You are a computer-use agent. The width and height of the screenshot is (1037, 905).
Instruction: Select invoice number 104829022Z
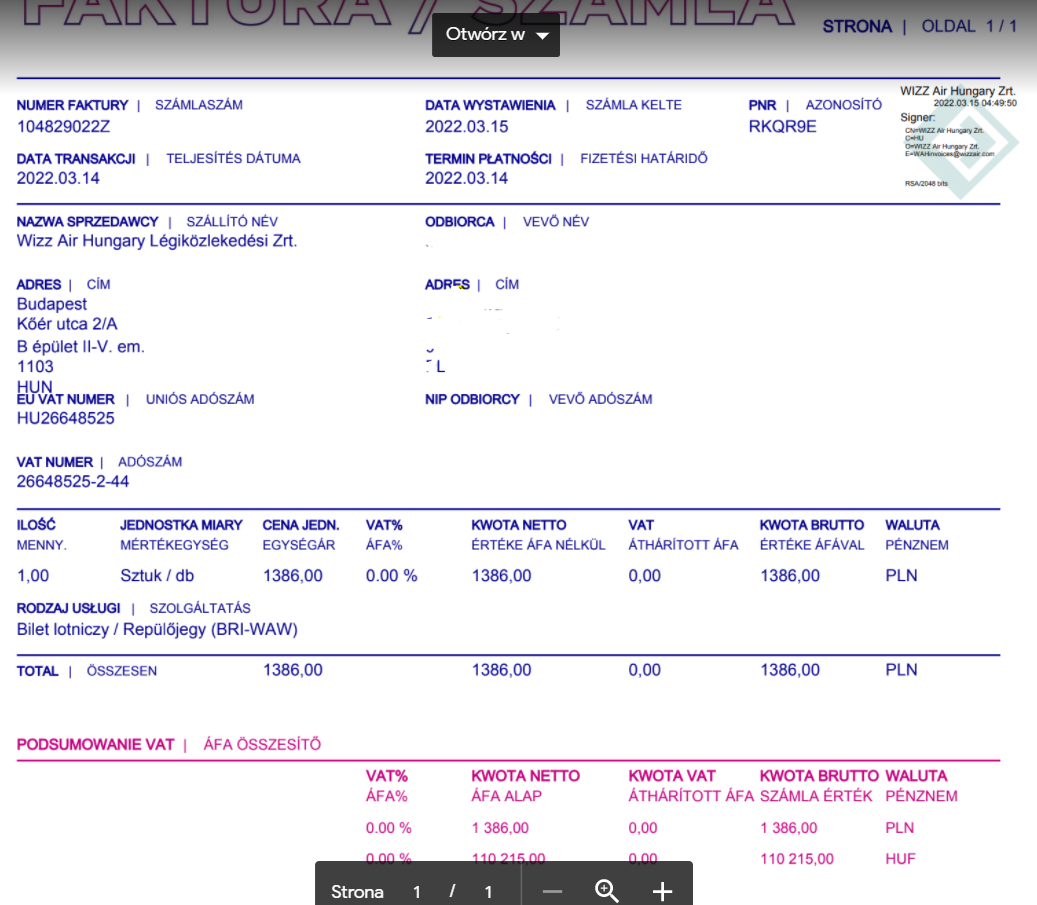click(63, 126)
